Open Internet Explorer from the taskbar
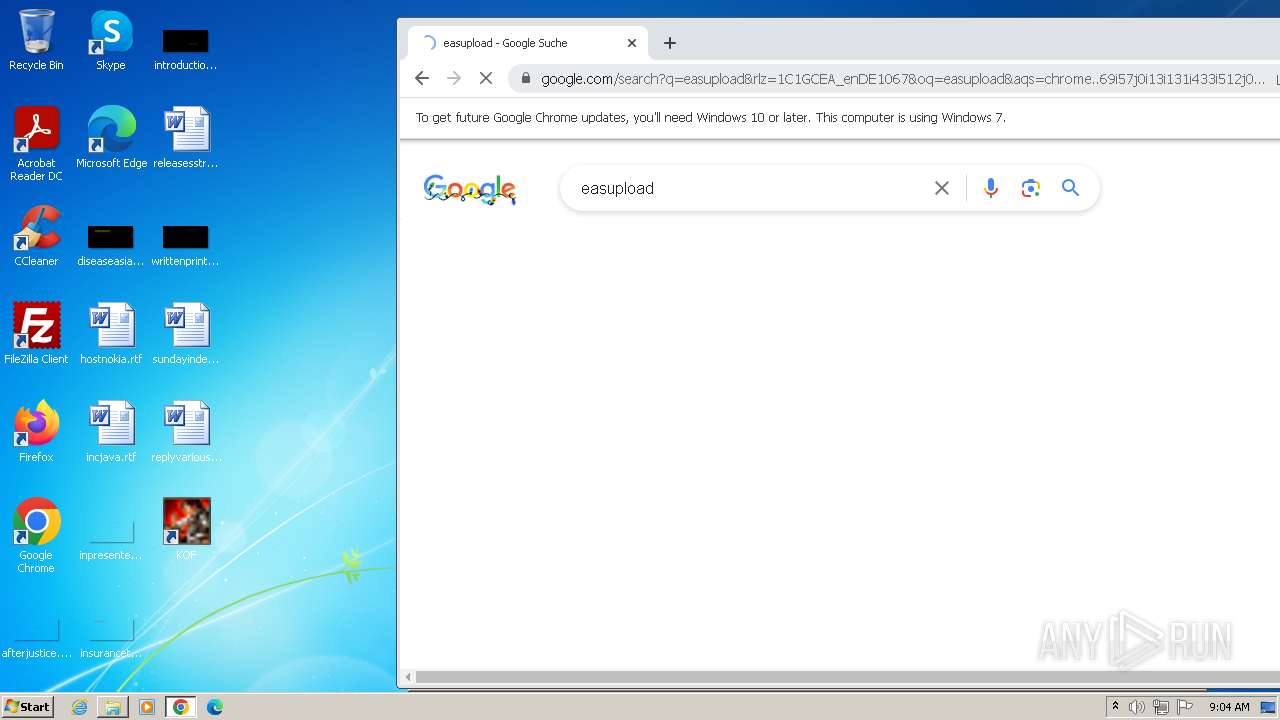The height and width of the screenshot is (720, 1280). 80,707
